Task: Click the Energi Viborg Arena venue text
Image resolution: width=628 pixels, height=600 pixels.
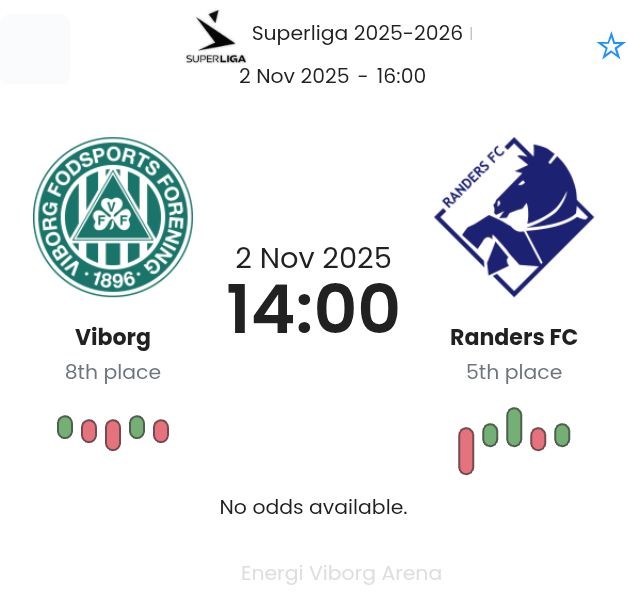Action: [342, 573]
